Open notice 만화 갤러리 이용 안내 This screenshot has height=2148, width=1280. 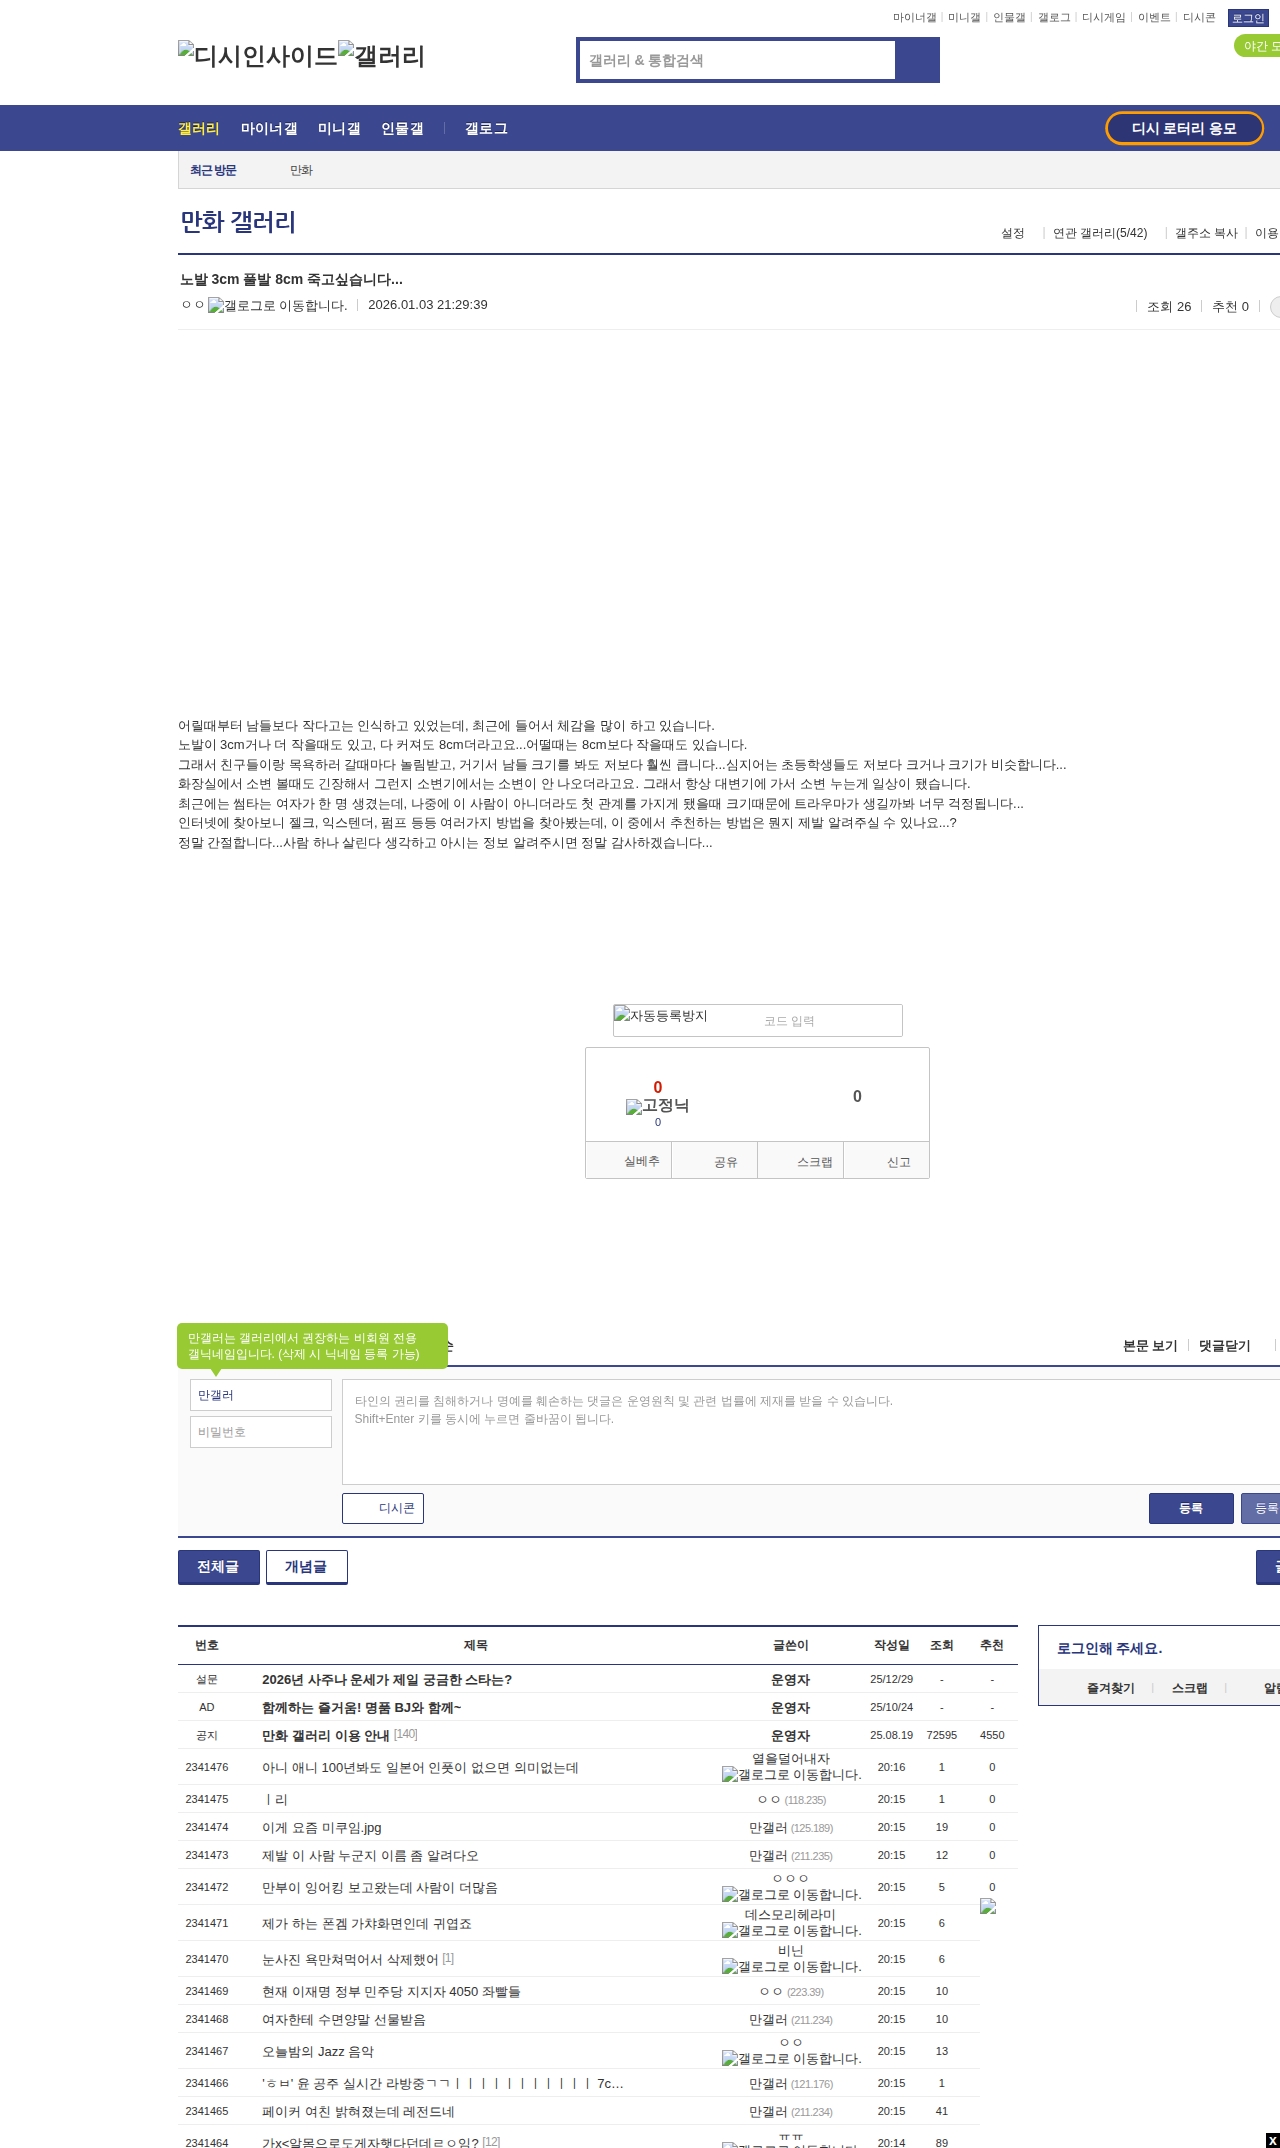tap(325, 1736)
